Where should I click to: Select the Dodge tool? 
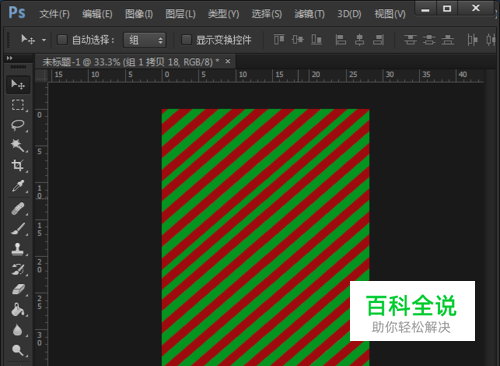(18, 350)
